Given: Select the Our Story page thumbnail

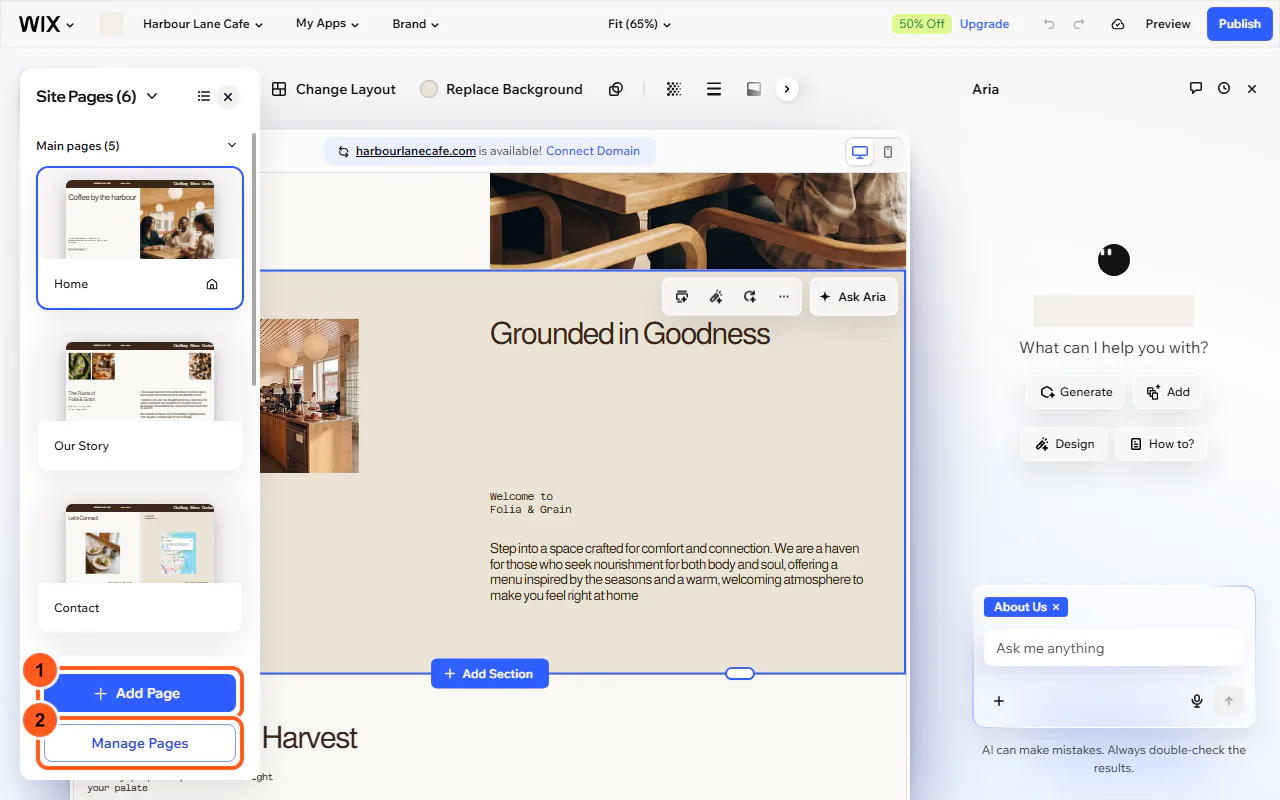Looking at the screenshot, I should [140, 381].
